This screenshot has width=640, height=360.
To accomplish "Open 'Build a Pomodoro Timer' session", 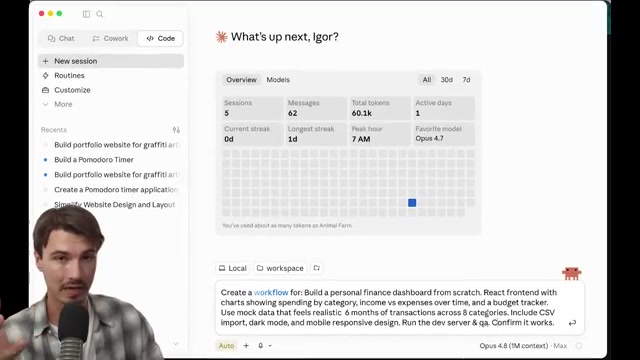I will [94, 160].
